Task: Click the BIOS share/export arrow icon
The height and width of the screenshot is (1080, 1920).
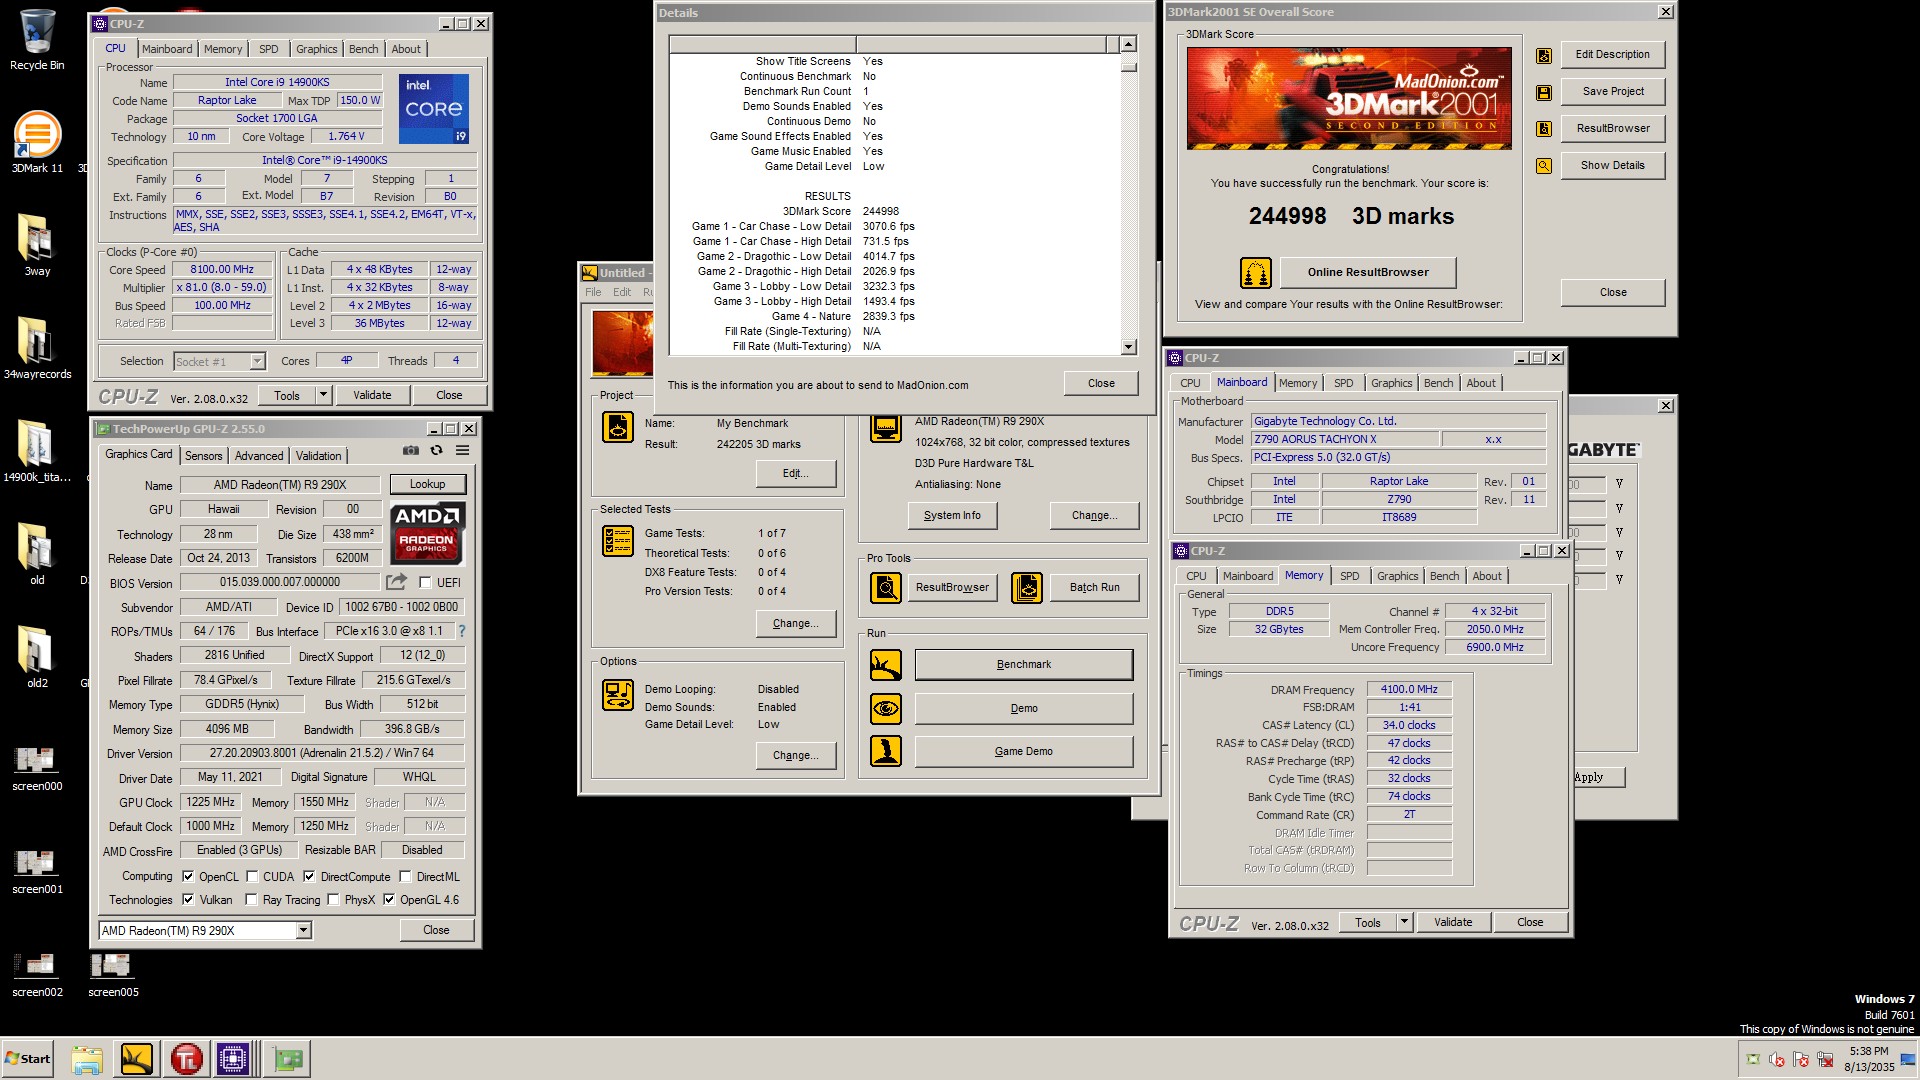Action: pyautogui.click(x=397, y=582)
